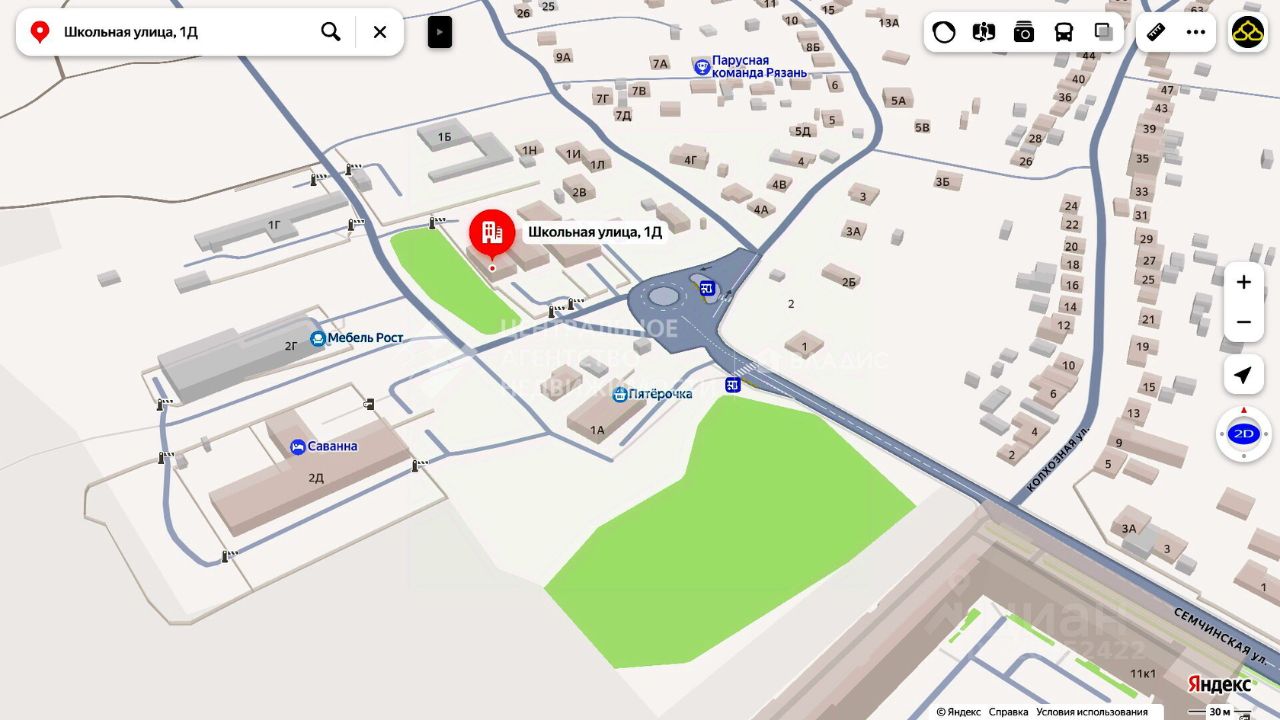Image resolution: width=1280 pixels, height=720 pixels.
Task: Expand the collapsed side panel arrow
Action: point(440,32)
